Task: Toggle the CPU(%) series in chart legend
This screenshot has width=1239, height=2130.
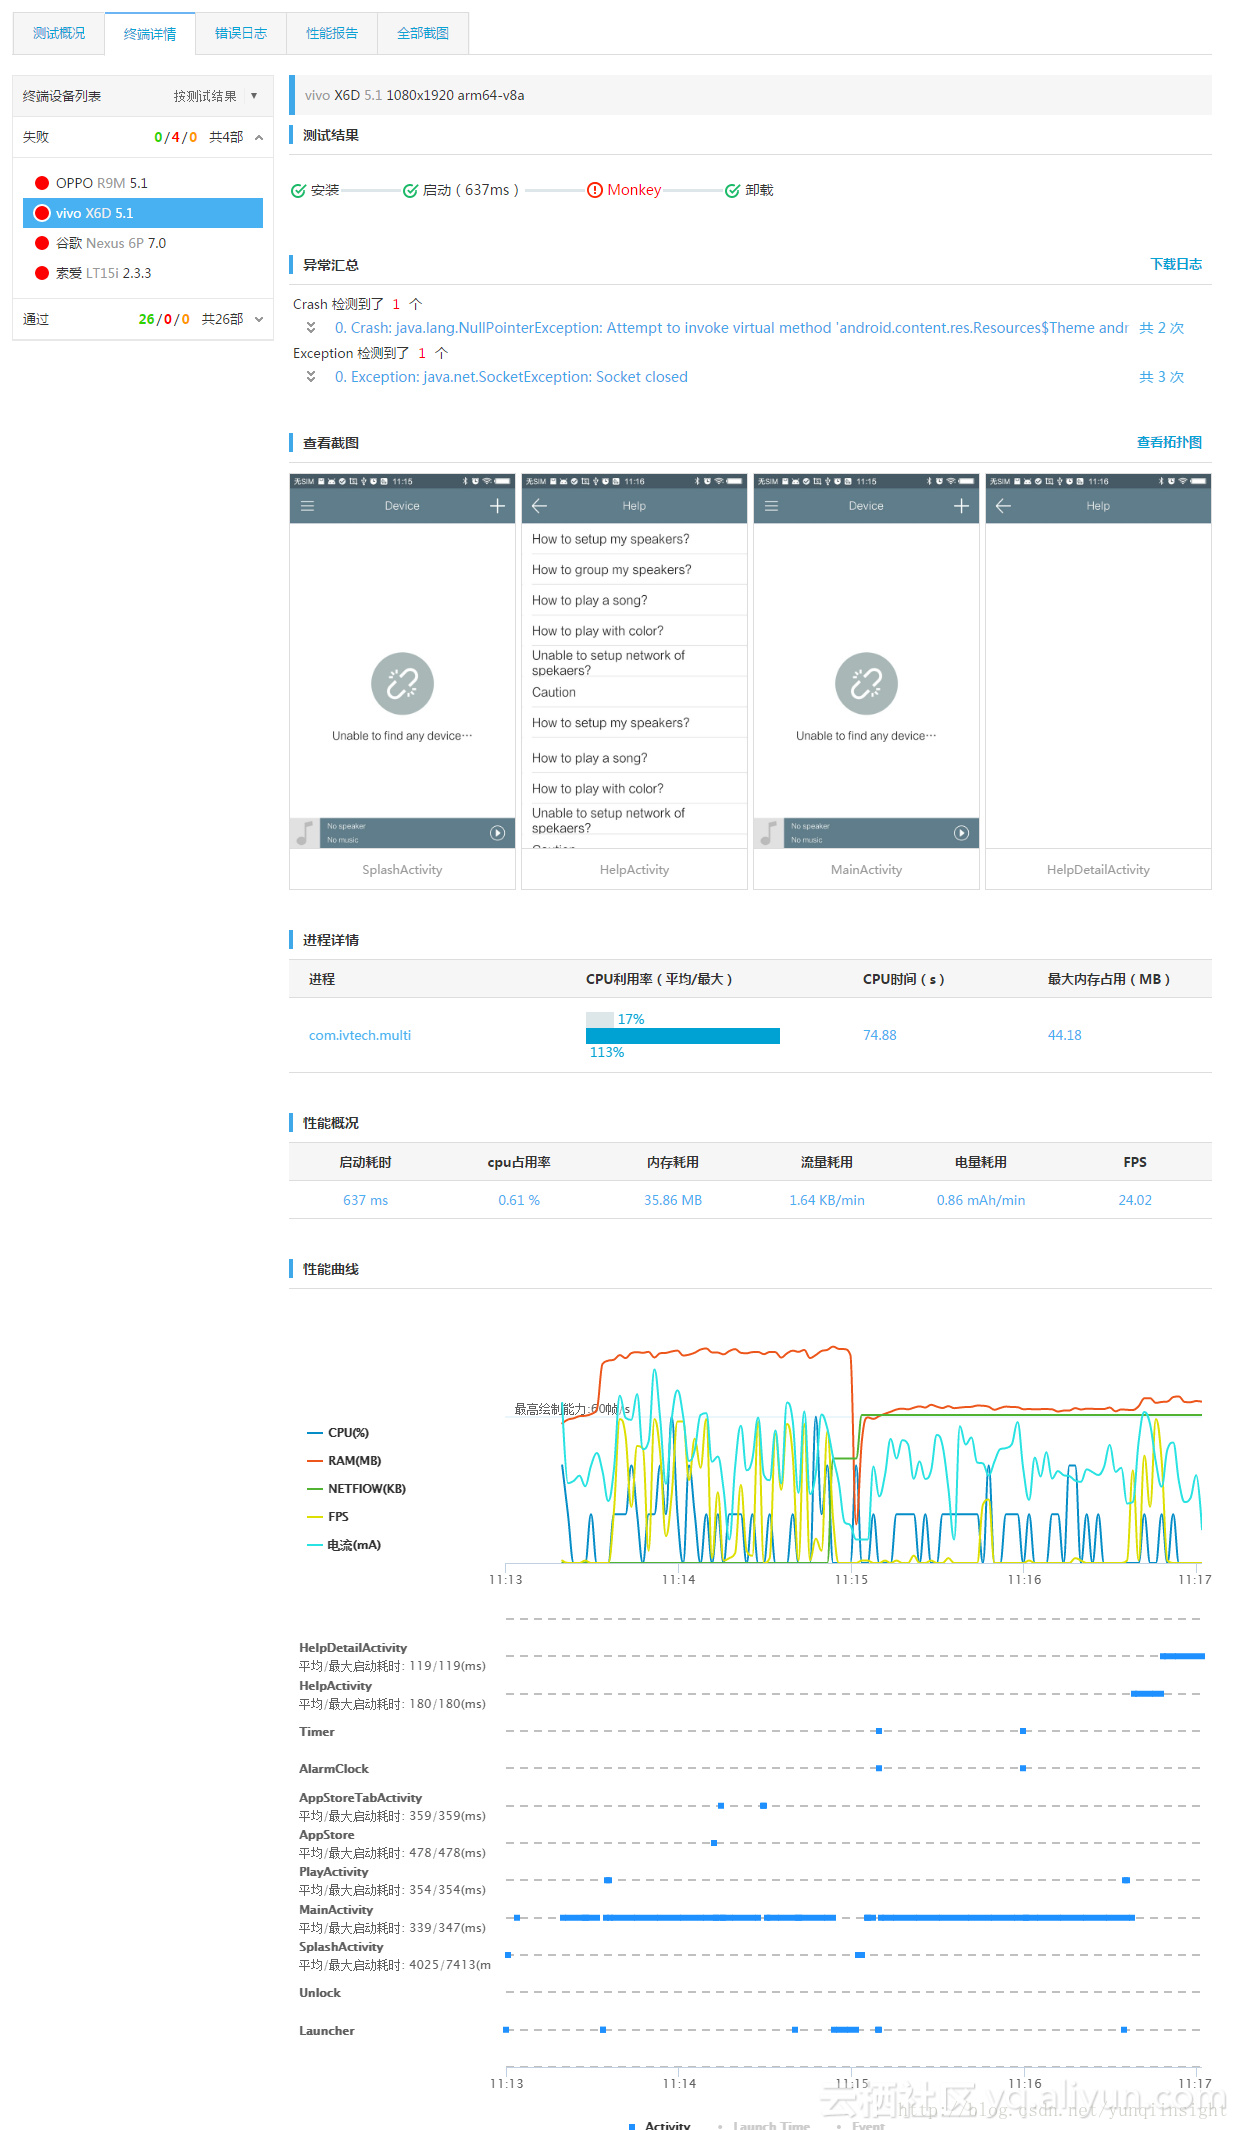Action: click(x=338, y=1433)
